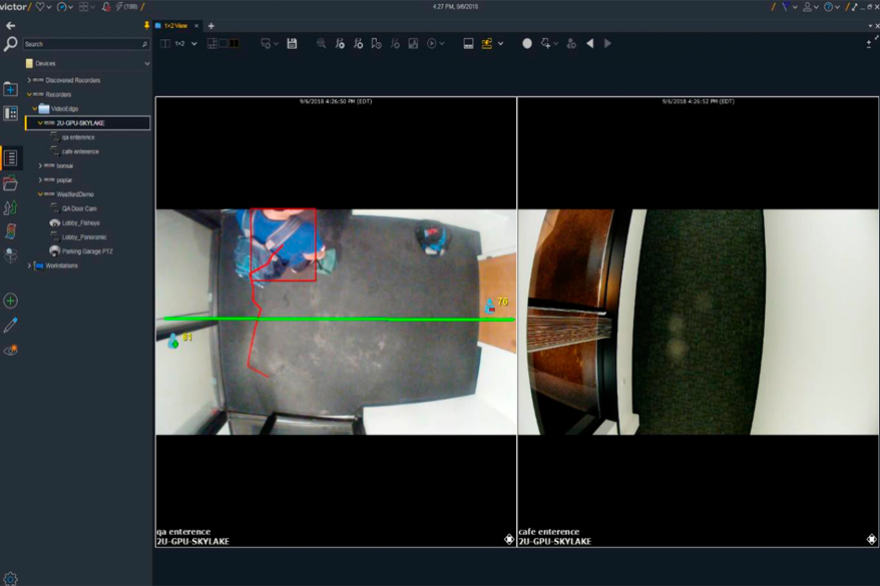Screen dimensions: 880x586
Task: Click the pencil edit icon in the left sidebar
Action: click(10, 322)
